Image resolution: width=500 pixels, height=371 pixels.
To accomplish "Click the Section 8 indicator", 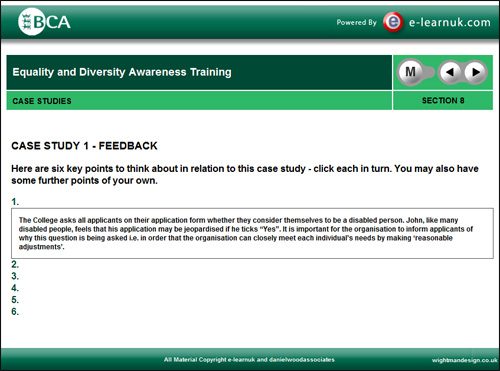I will pos(443,100).
